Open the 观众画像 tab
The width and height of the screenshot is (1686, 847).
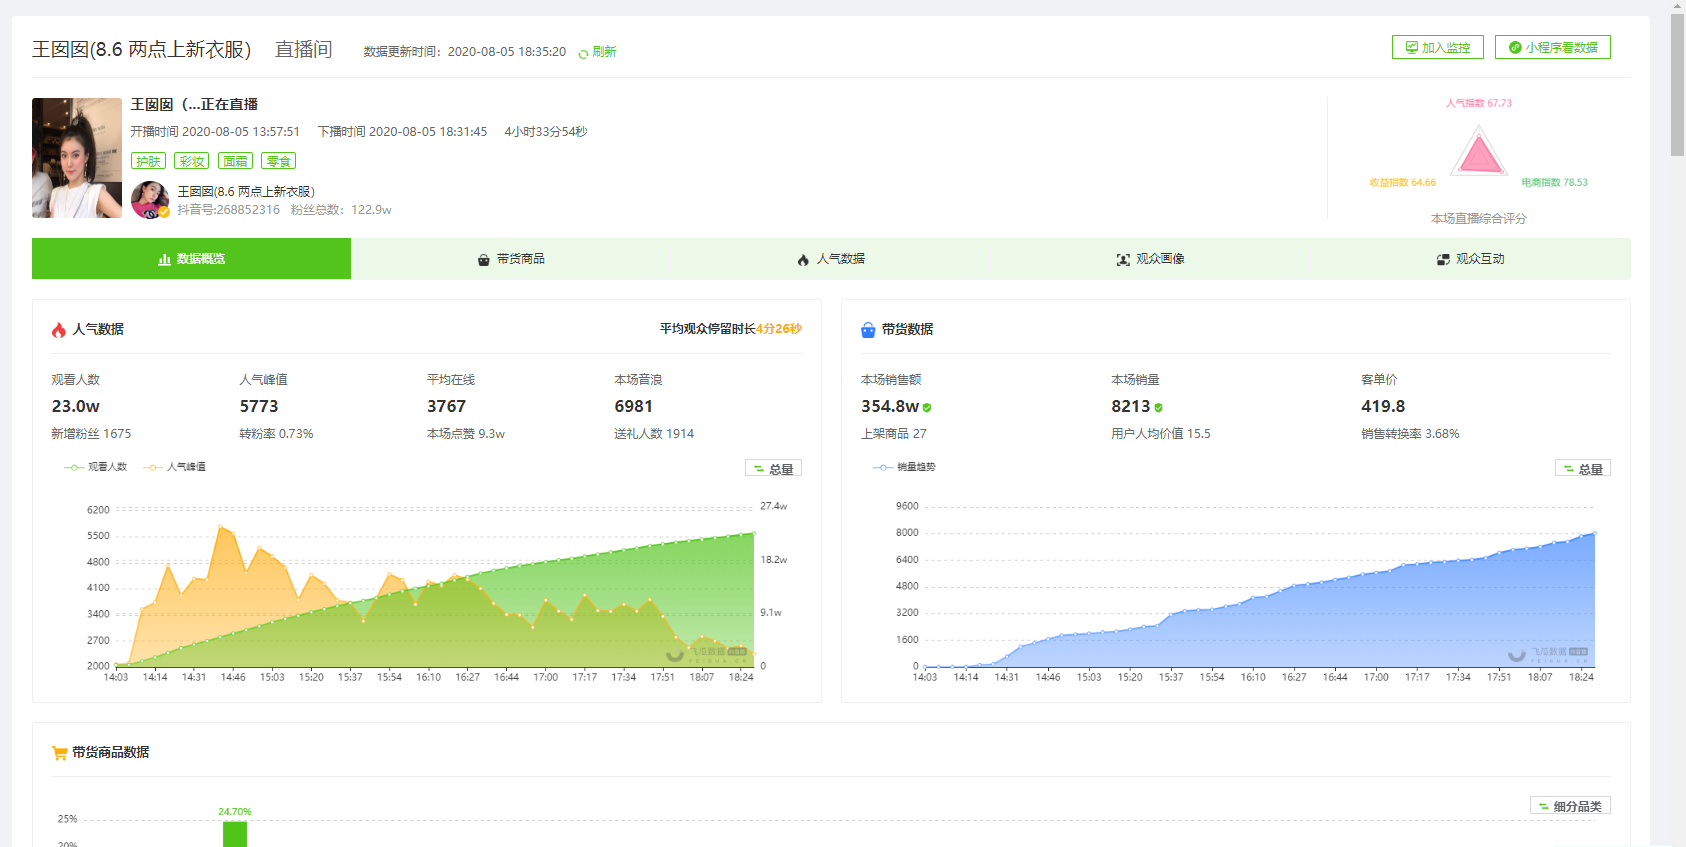click(1151, 259)
